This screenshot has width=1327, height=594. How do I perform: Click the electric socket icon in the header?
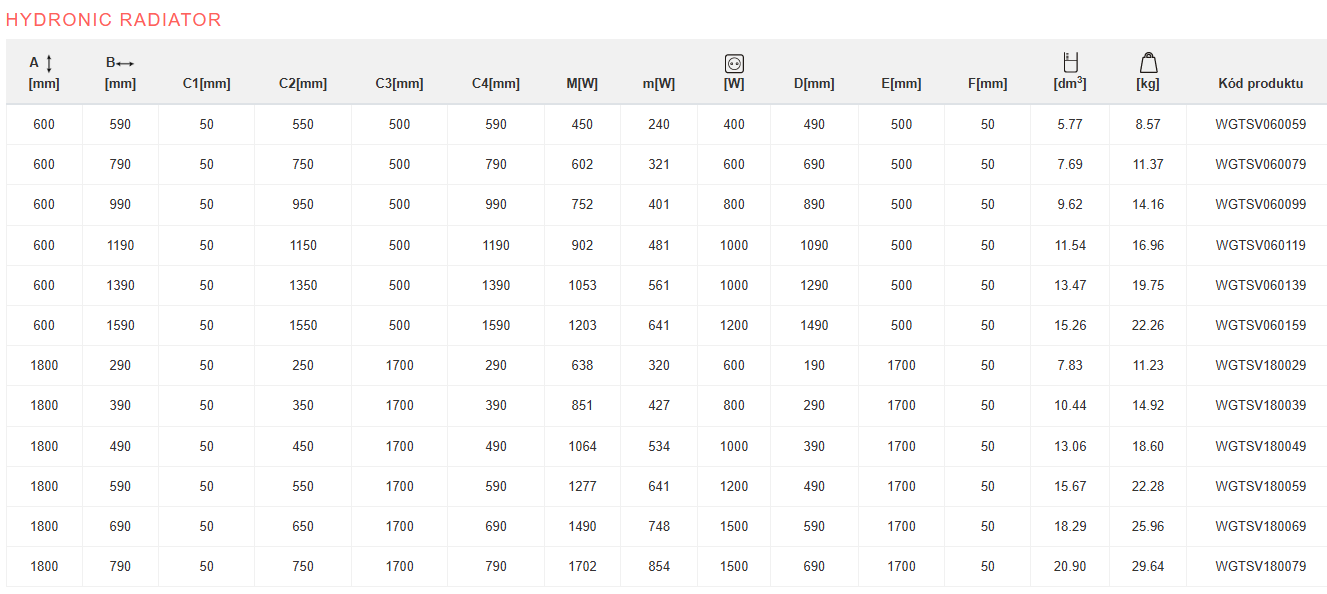[734, 64]
